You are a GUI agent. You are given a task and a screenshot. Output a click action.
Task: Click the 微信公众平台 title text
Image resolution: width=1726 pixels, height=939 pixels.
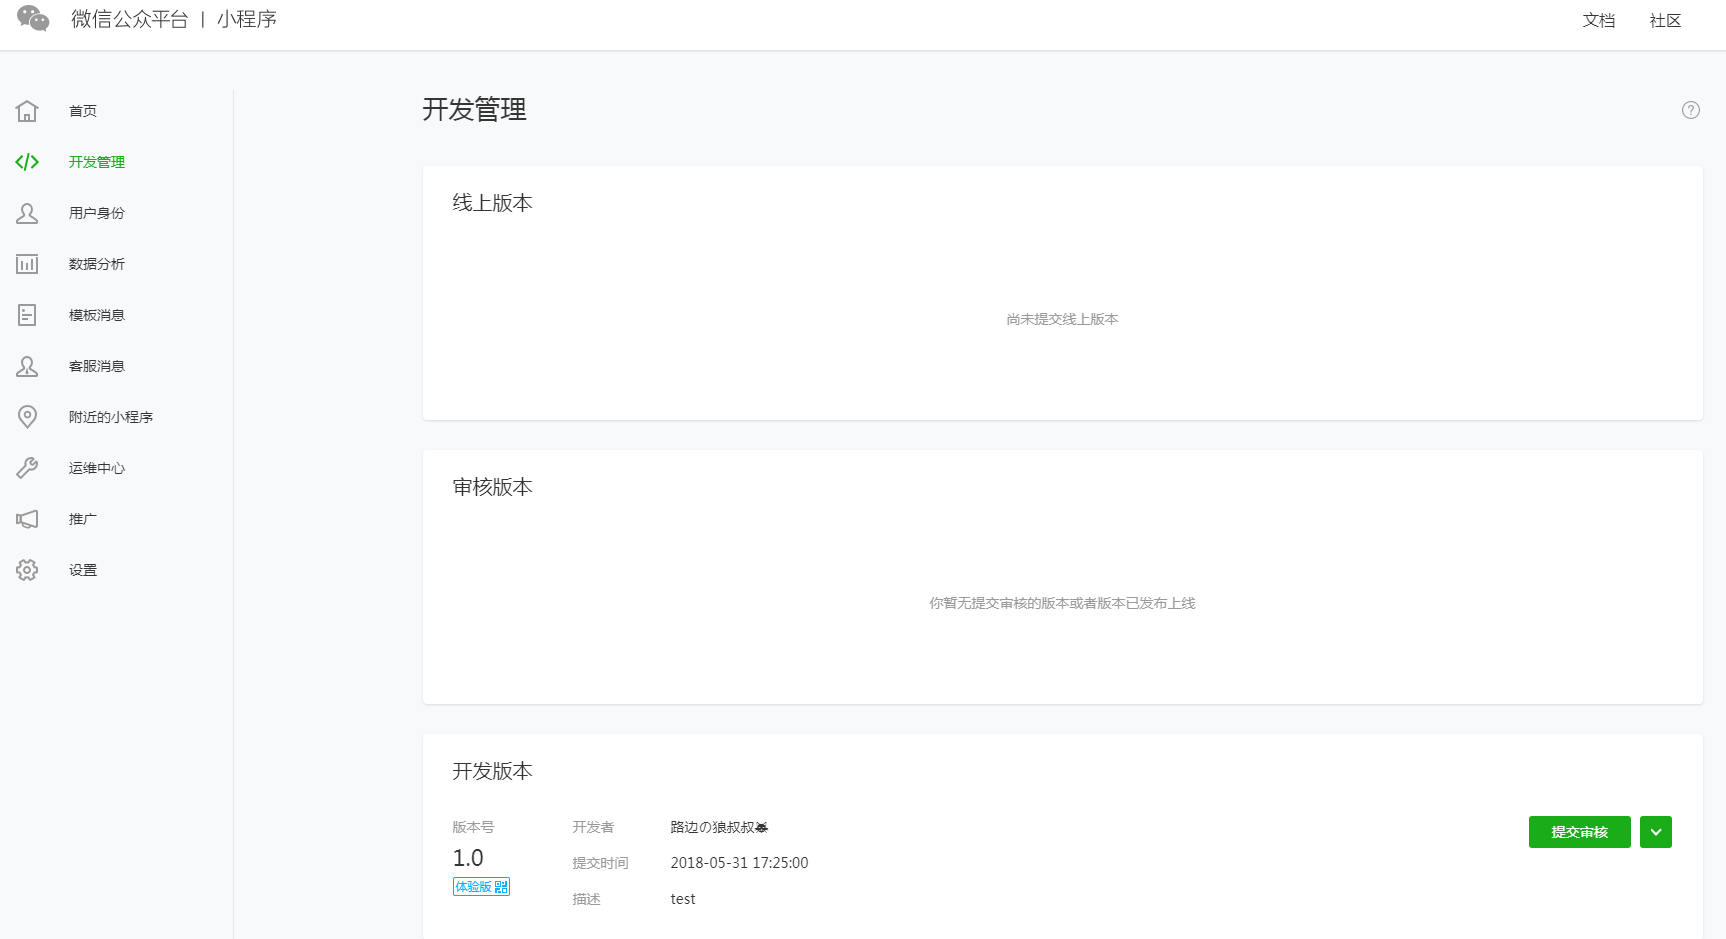click(129, 20)
